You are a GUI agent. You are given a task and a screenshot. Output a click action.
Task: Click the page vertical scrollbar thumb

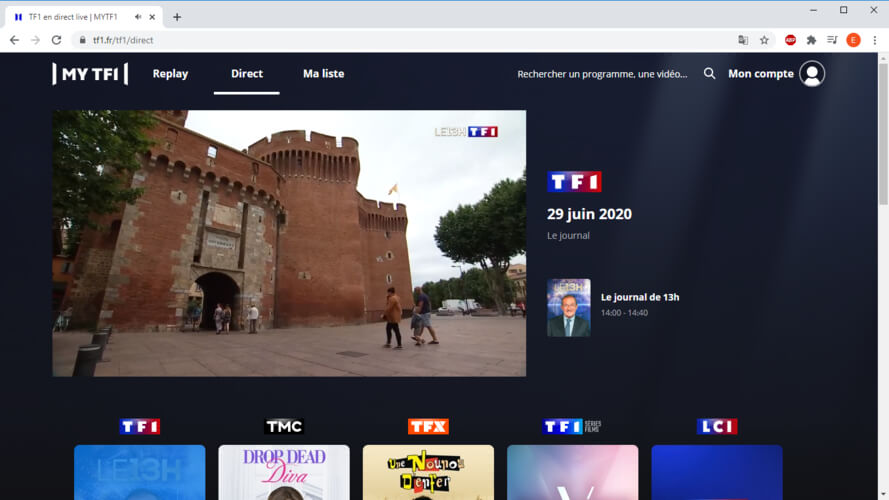883,134
